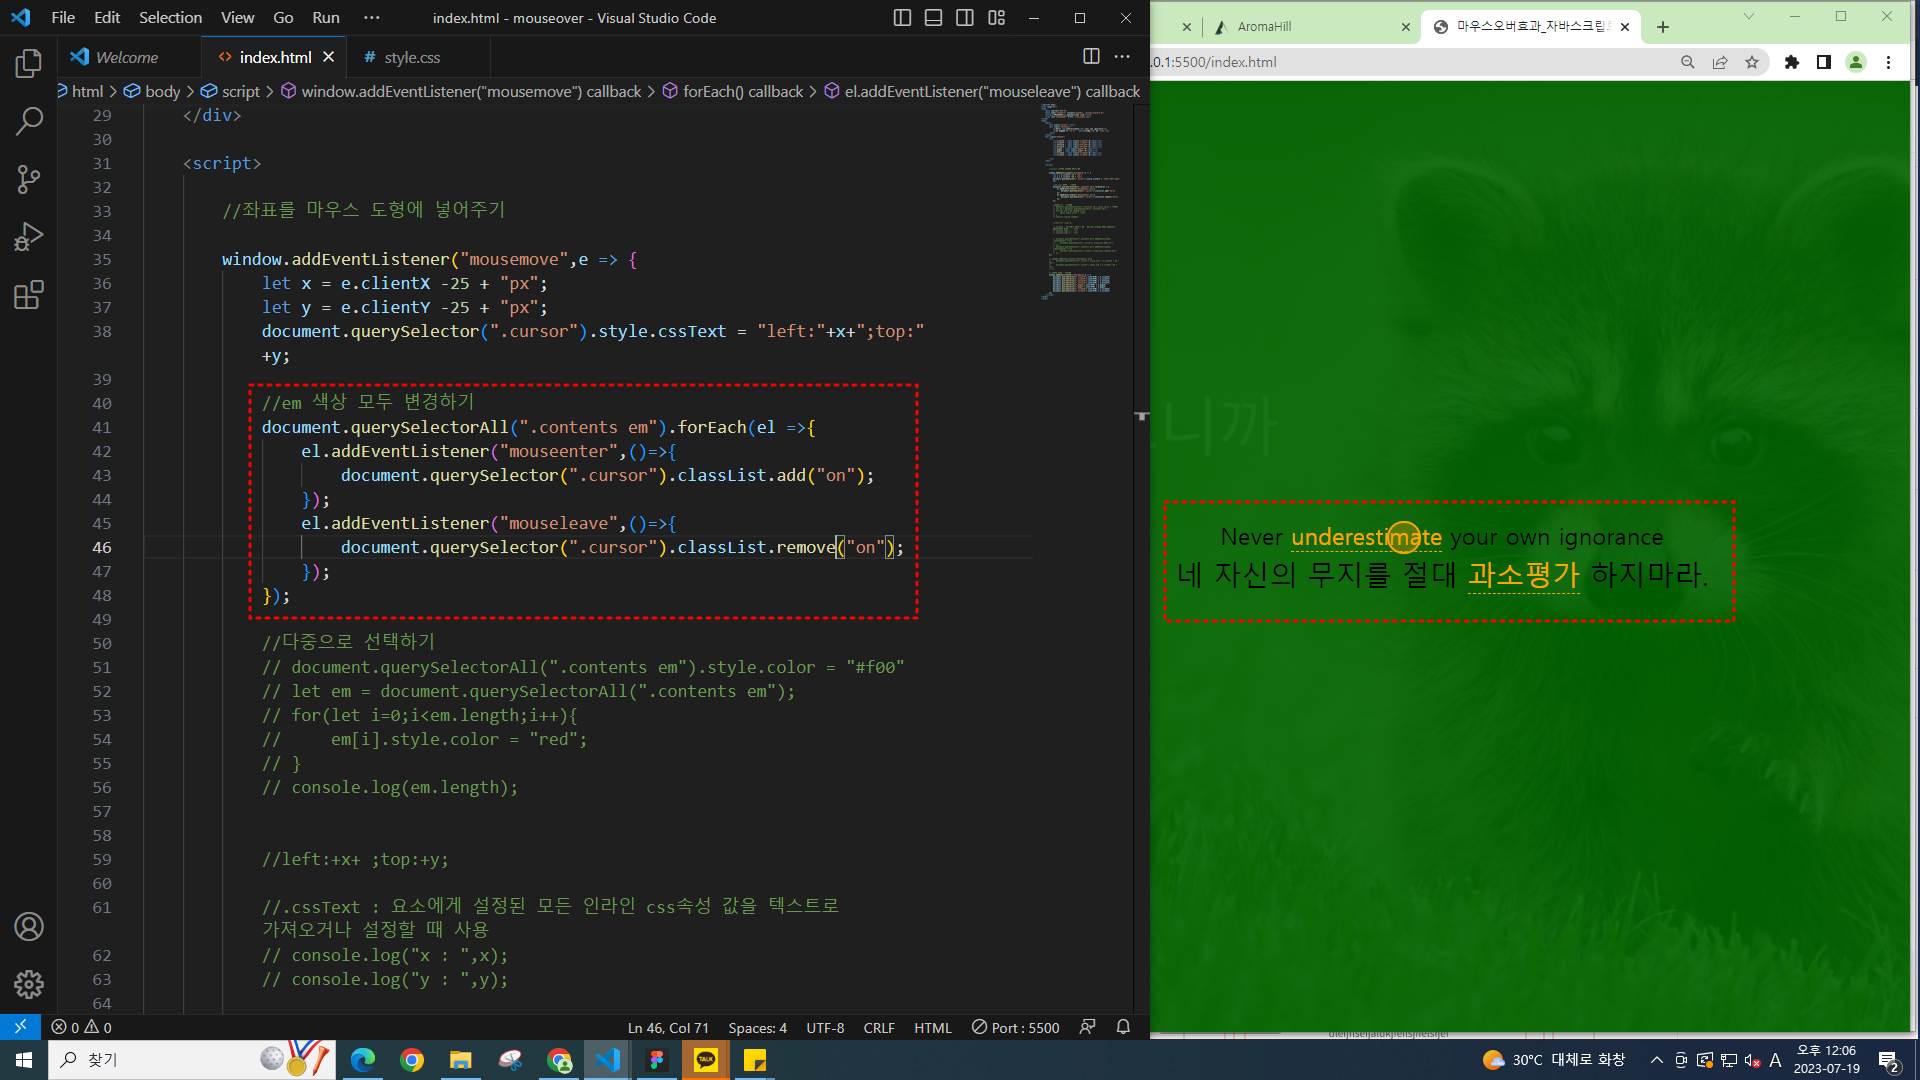The height and width of the screenshot is (1080, 1920).
Task: Open the Manage gear settings icon
Action: (29, 984)
